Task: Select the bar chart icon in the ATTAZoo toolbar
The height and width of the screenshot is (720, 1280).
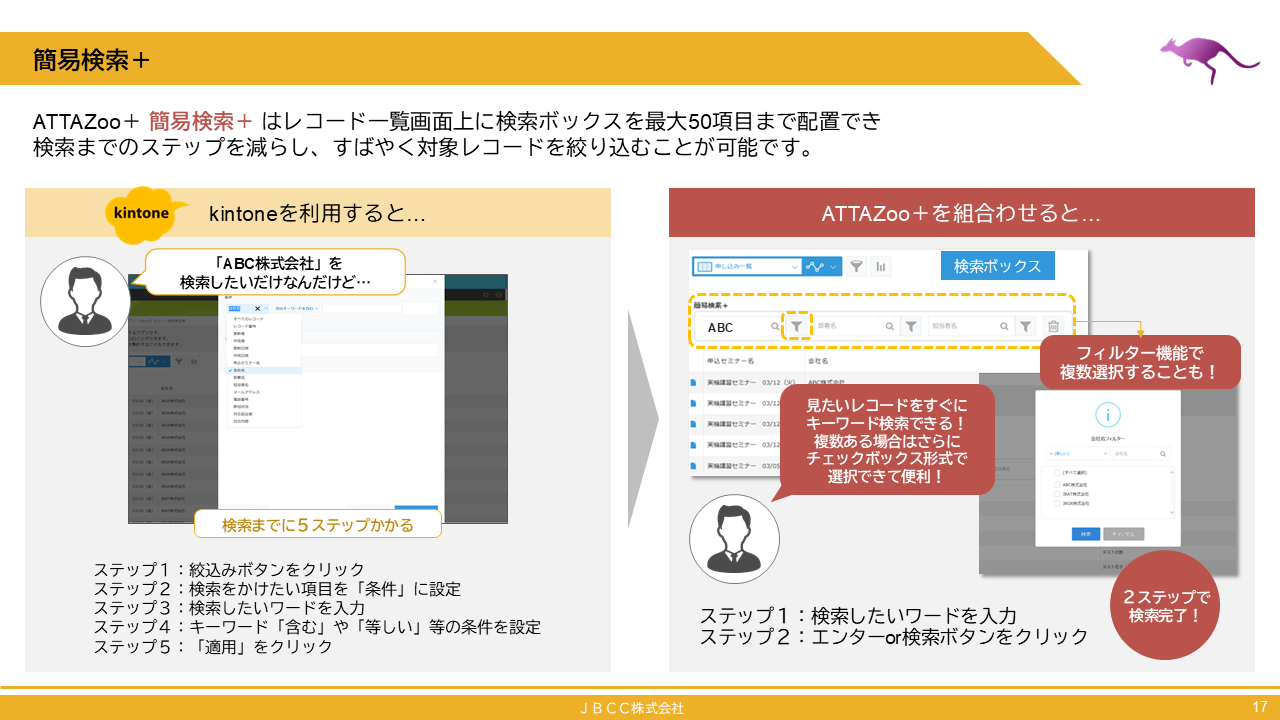Action: click(x=881, y=267)
